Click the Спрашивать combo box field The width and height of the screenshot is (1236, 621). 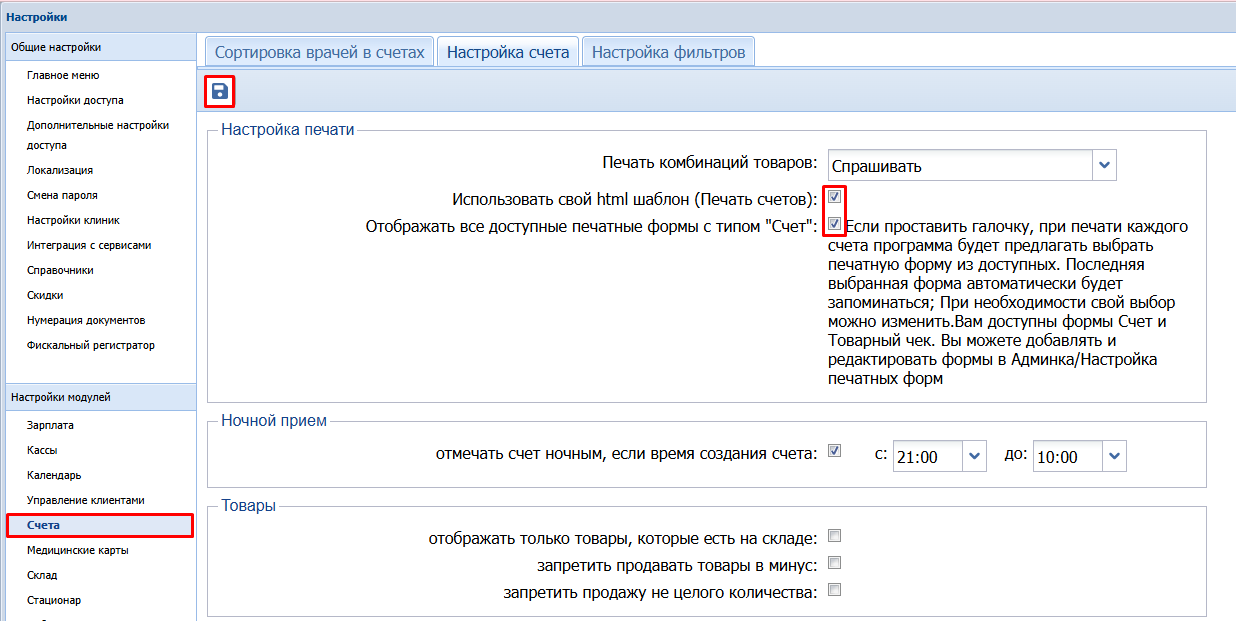pos(959,165)
